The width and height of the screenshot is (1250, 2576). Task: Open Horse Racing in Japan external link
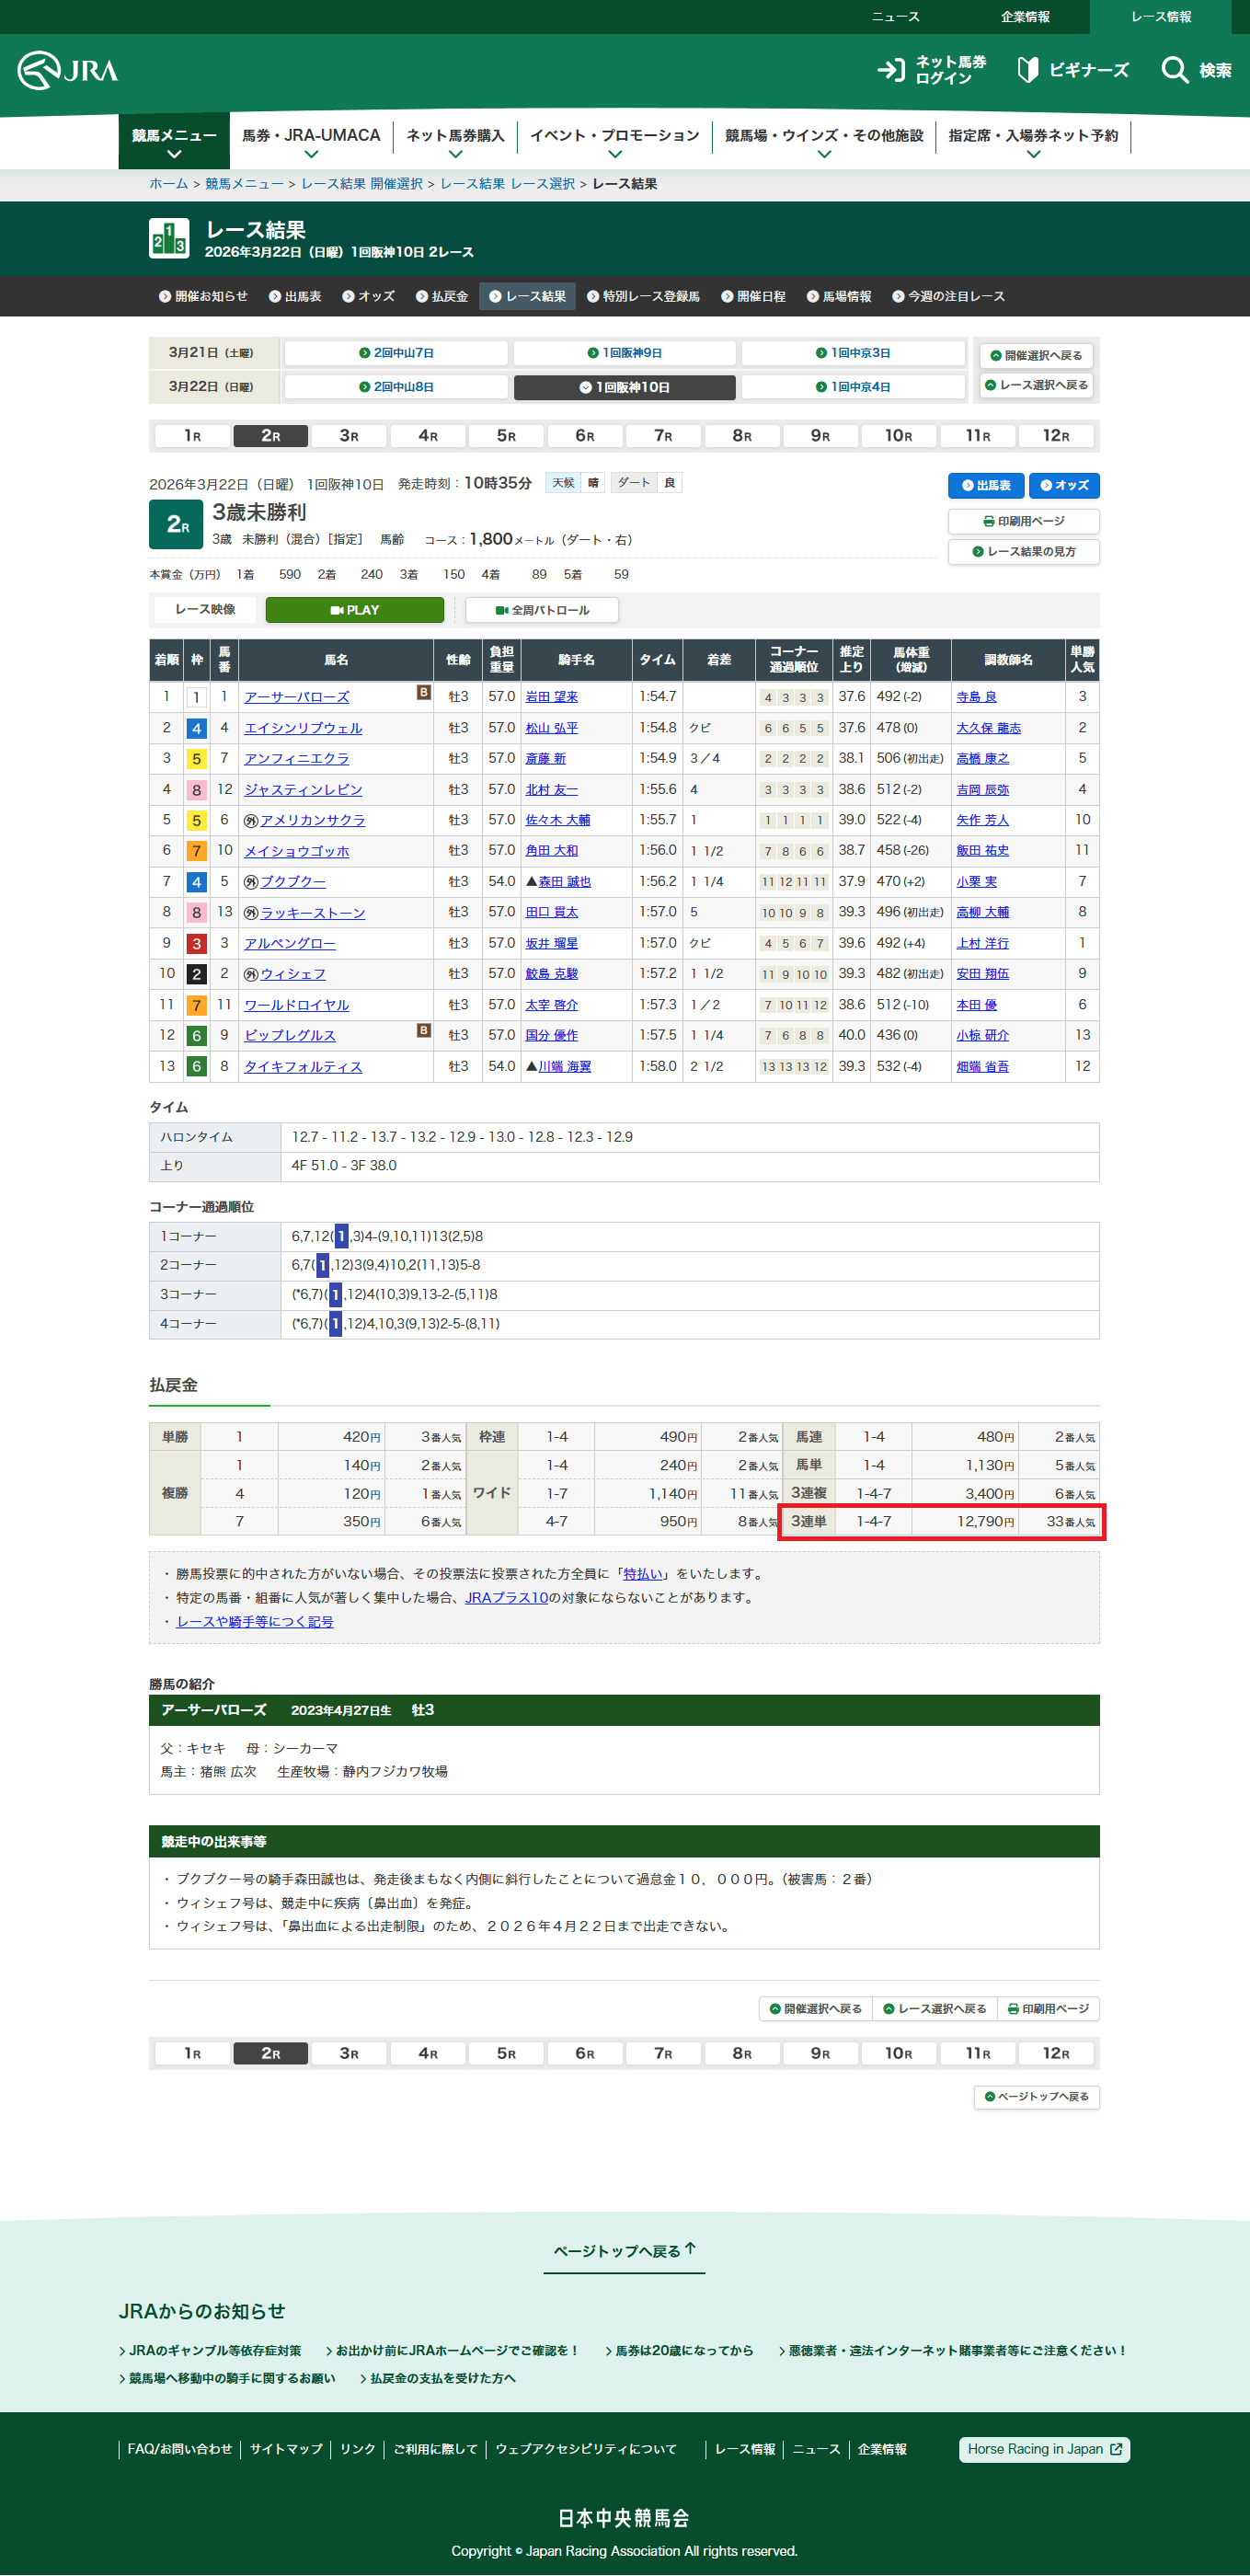(x=1043, y=2449)
